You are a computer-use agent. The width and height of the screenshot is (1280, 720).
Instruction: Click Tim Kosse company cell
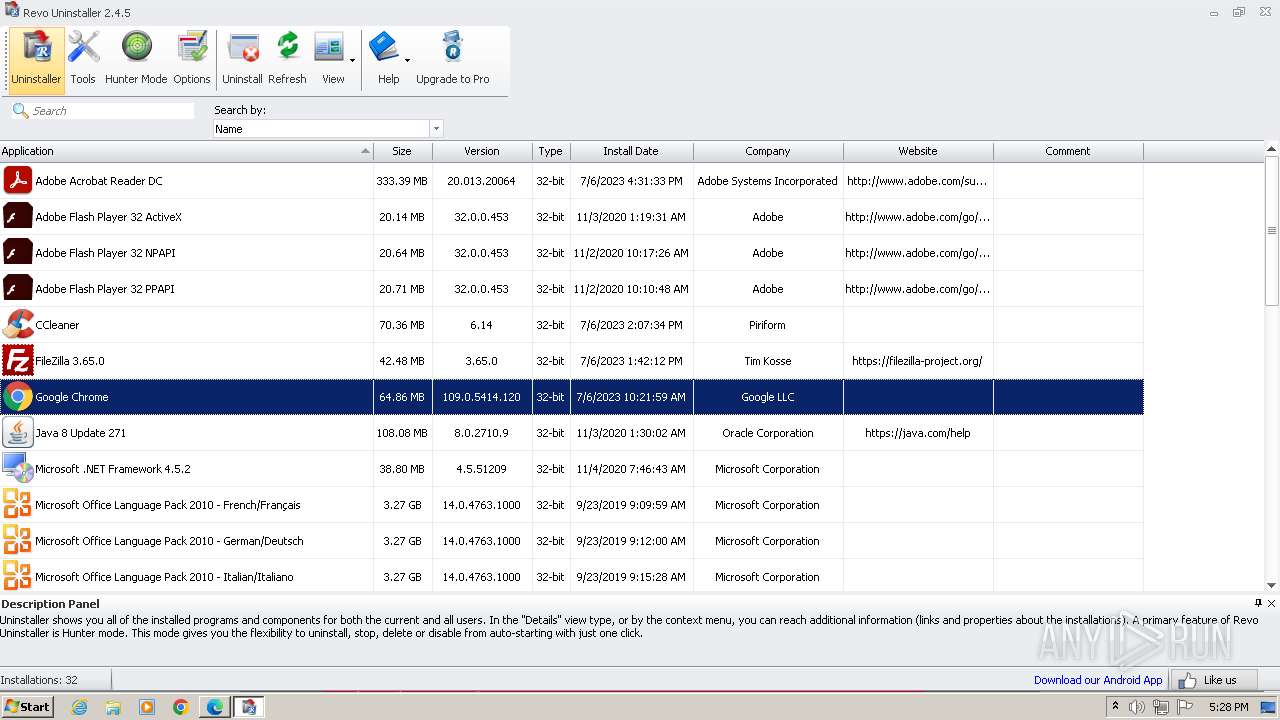[x=768, y=361]
